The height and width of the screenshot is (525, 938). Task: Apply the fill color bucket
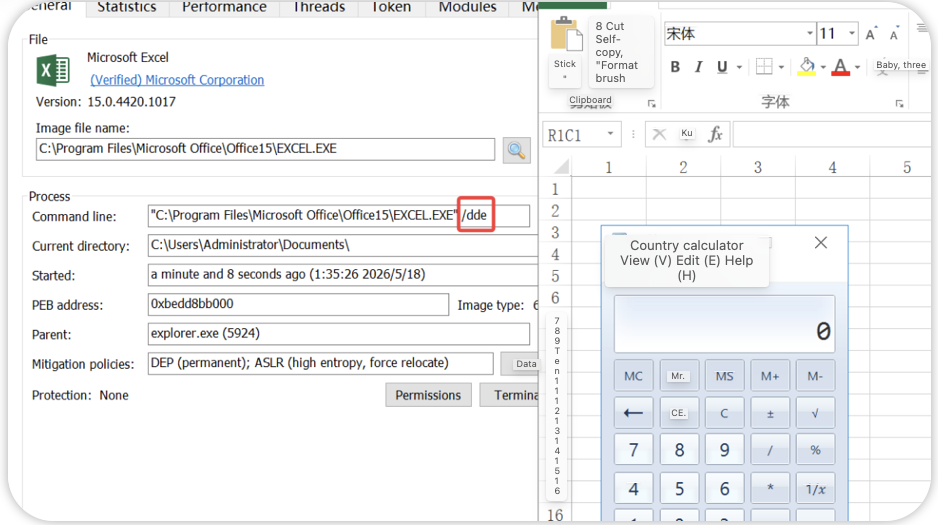tap(807, 66)
